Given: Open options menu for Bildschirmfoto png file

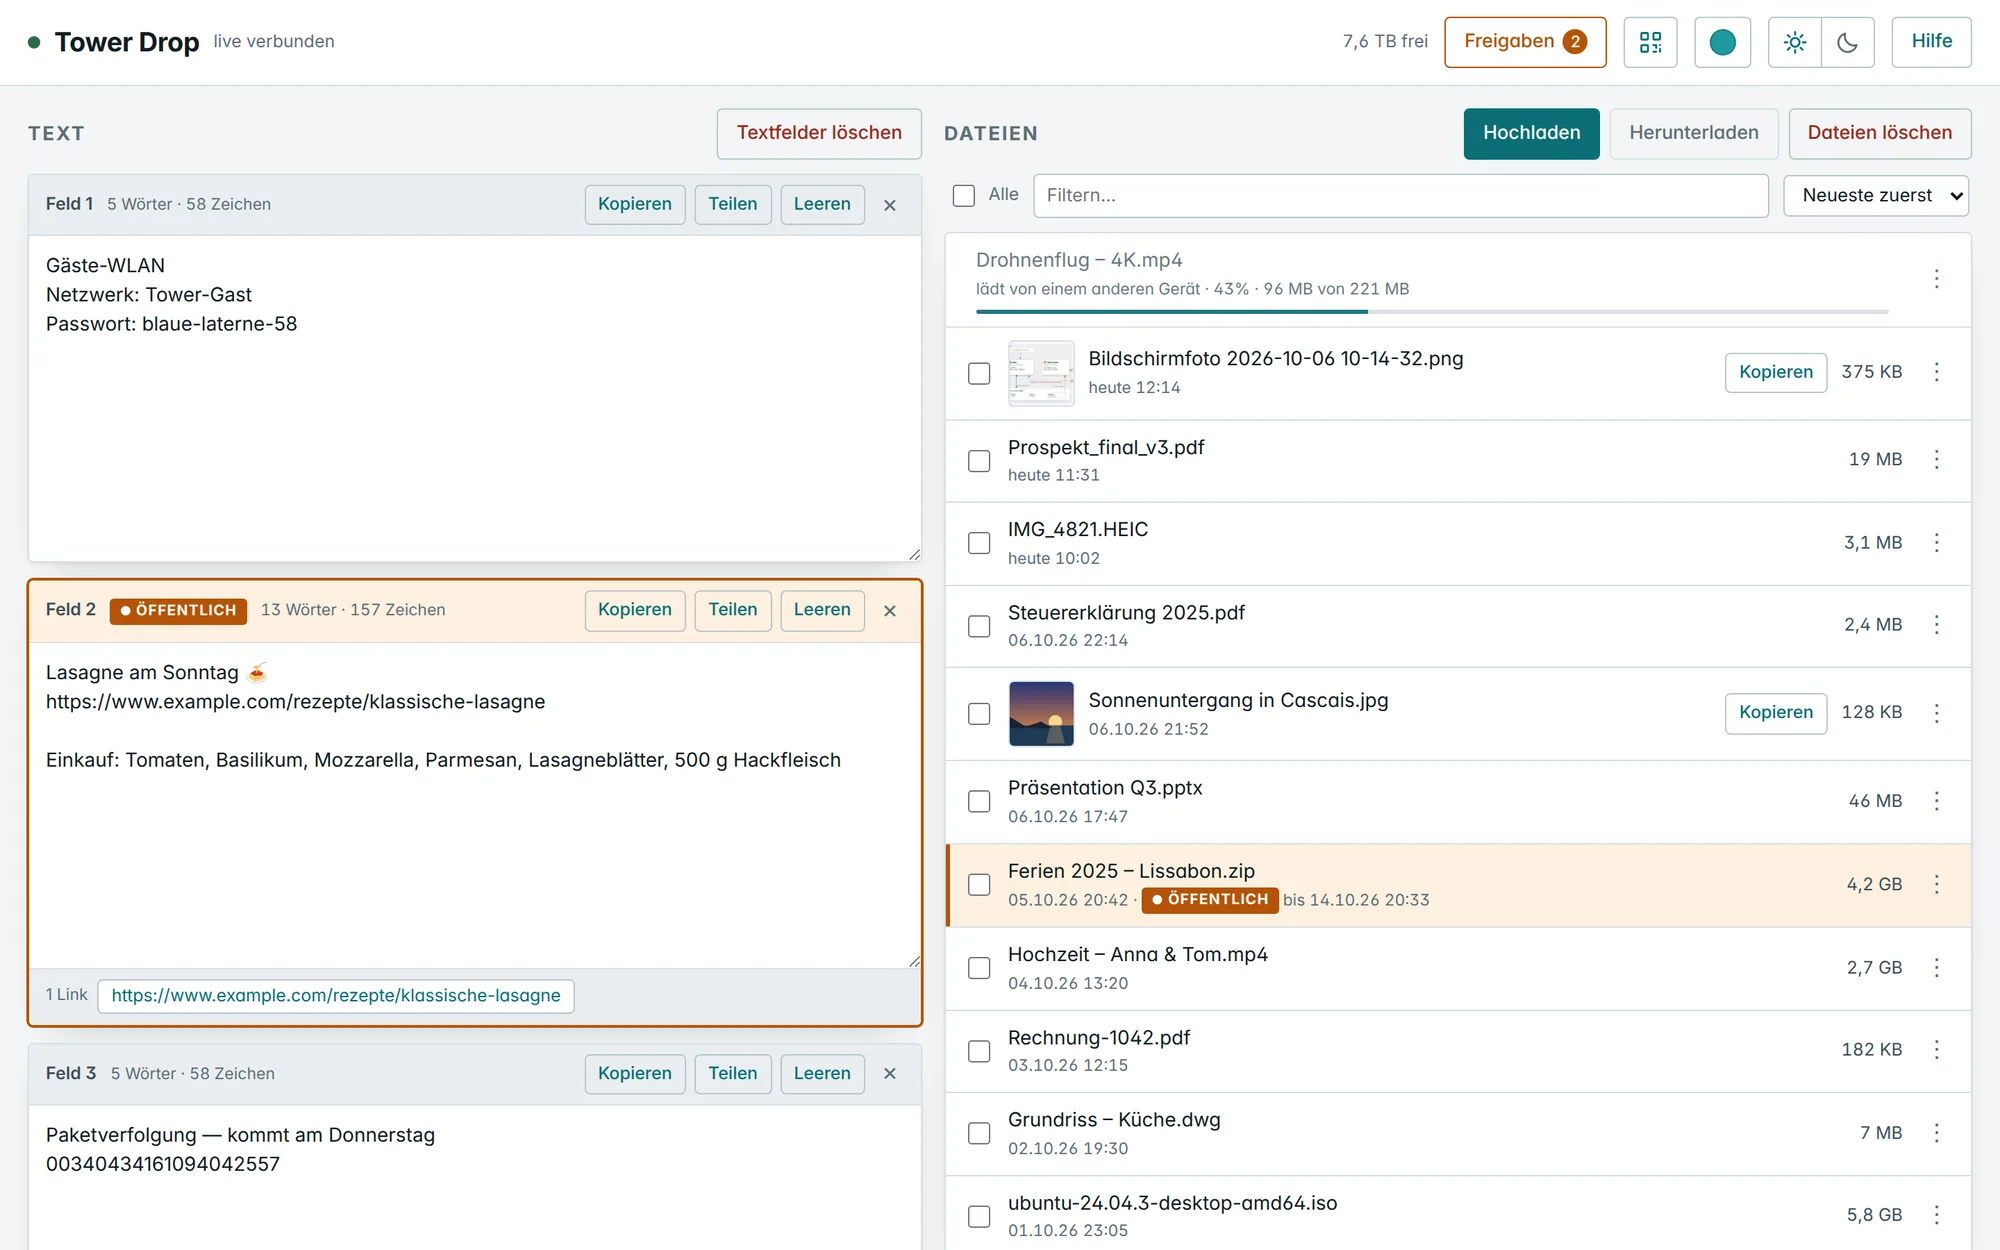Looking at the screenshot, I should 1937,372.
